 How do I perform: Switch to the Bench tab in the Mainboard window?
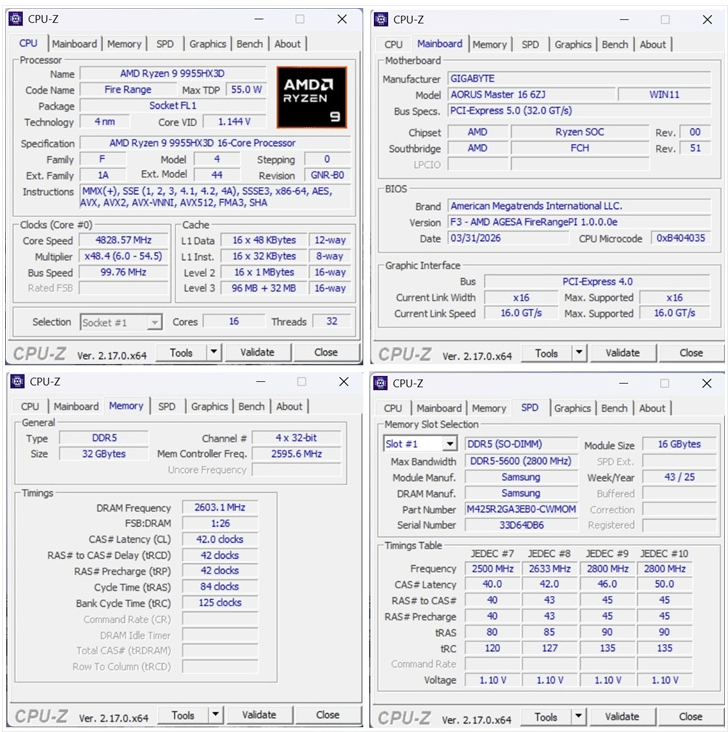[x=615, y=44]
